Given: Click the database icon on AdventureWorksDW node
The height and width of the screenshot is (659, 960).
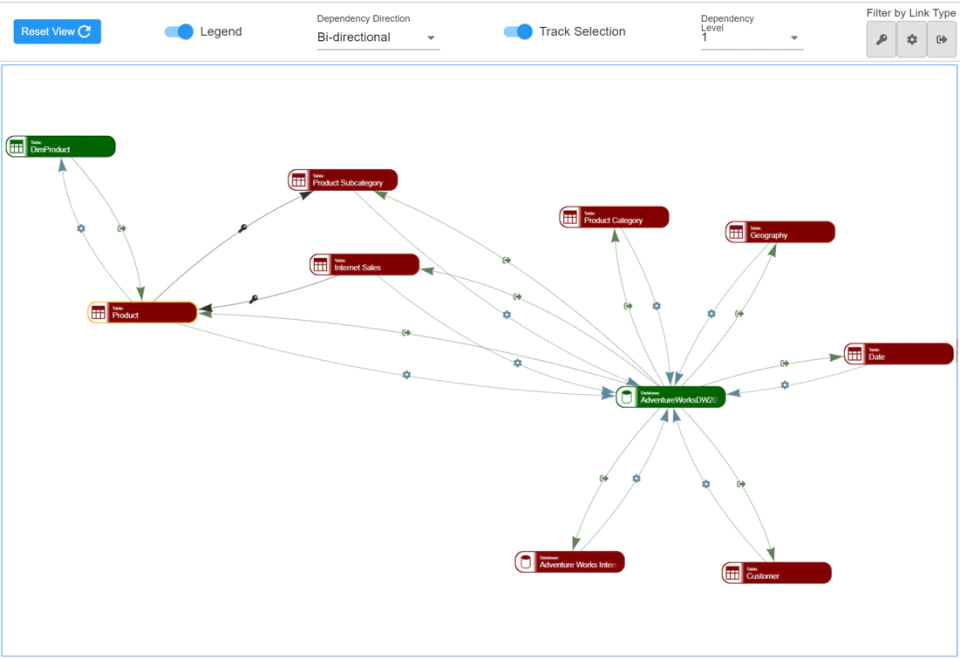Looking at the screenshot, I should coord(626,397).
